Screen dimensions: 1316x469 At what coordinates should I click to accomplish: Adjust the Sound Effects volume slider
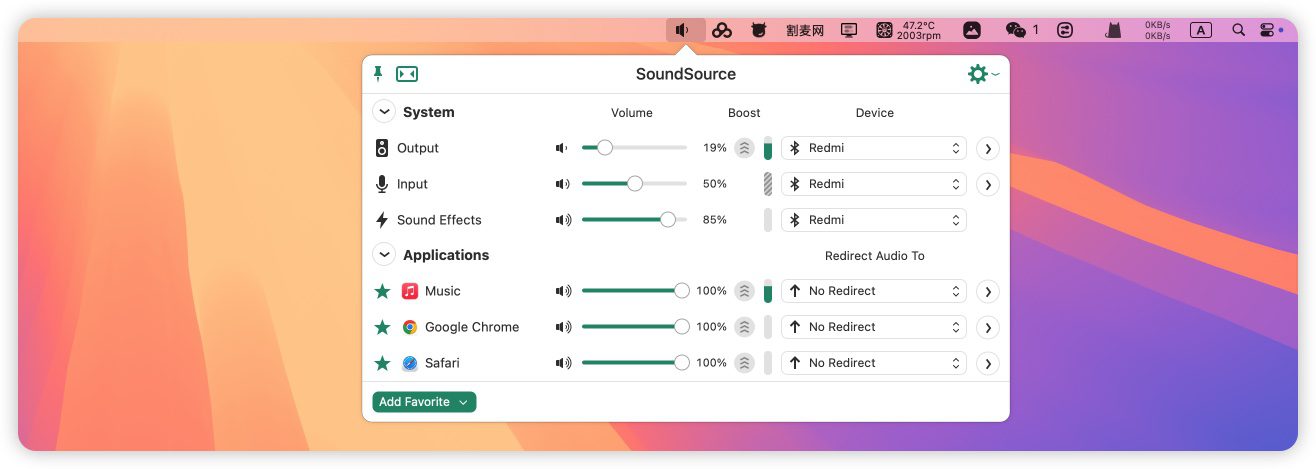(x=634, y=220)
